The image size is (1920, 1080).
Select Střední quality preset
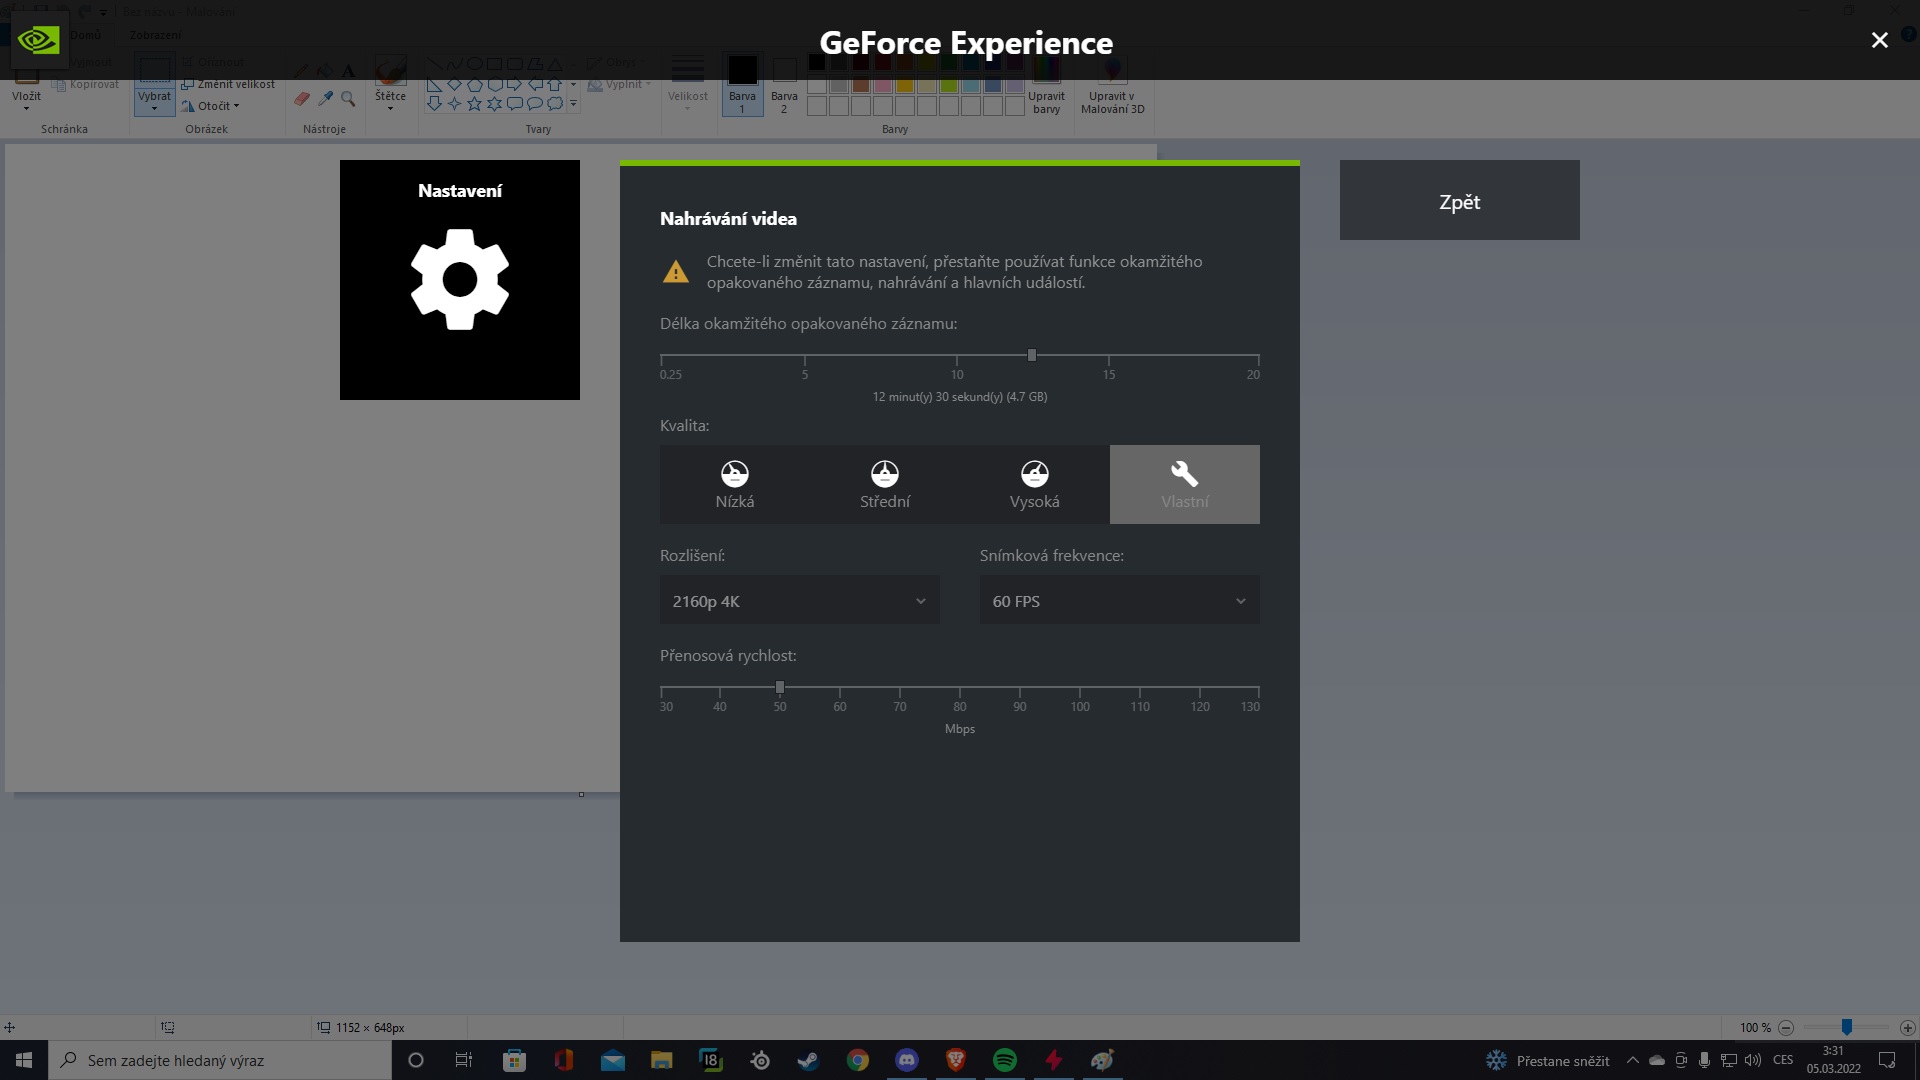(x=885, y=484)
